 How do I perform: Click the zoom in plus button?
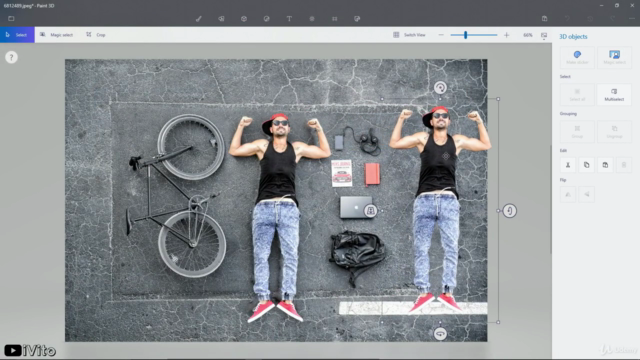coord(507,35)
